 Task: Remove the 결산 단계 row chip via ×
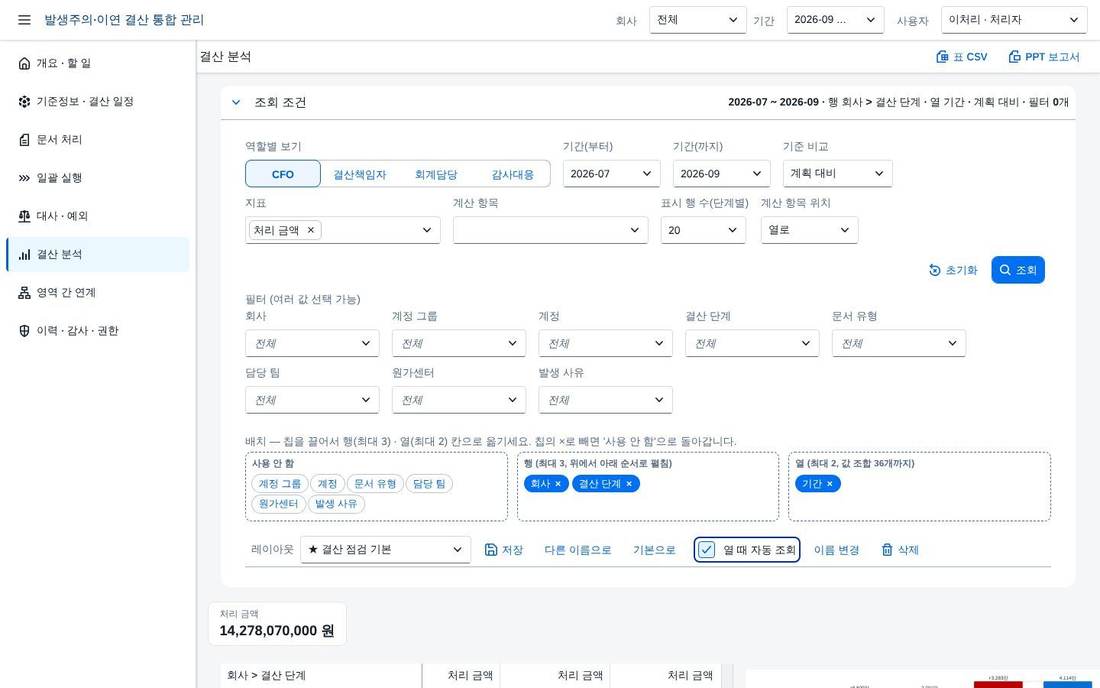[x=629, y=484]
